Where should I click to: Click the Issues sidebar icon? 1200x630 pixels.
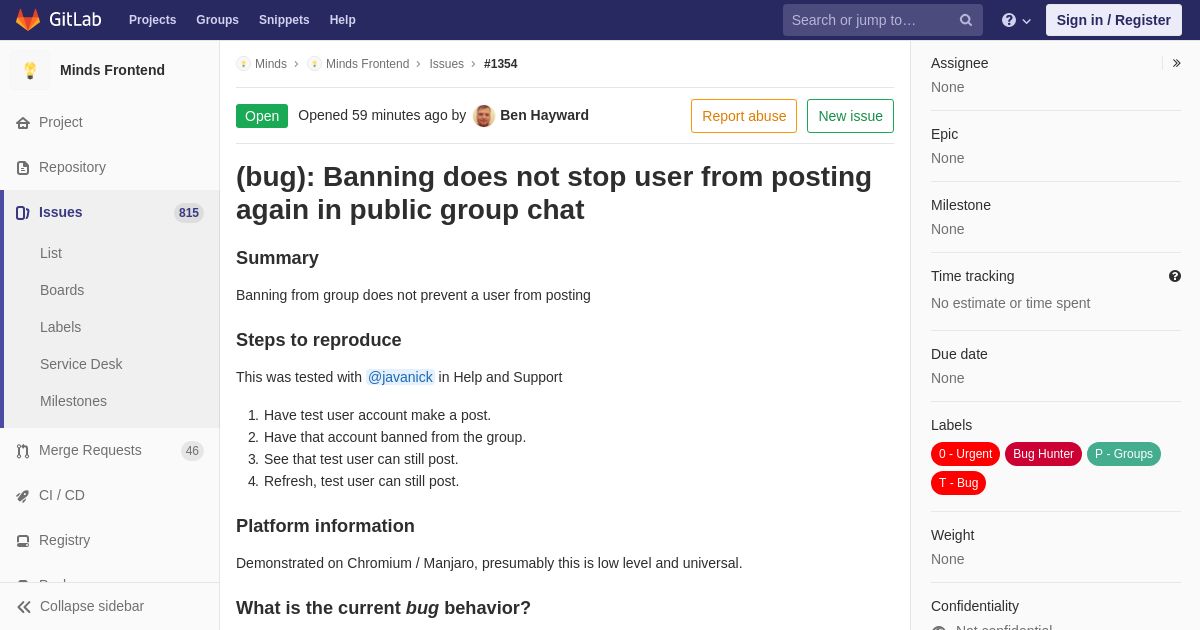pos(23,213)
